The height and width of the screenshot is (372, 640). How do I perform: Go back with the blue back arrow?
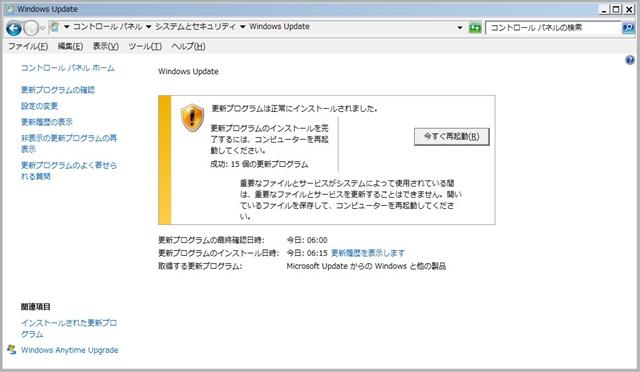tap(14, 28)
